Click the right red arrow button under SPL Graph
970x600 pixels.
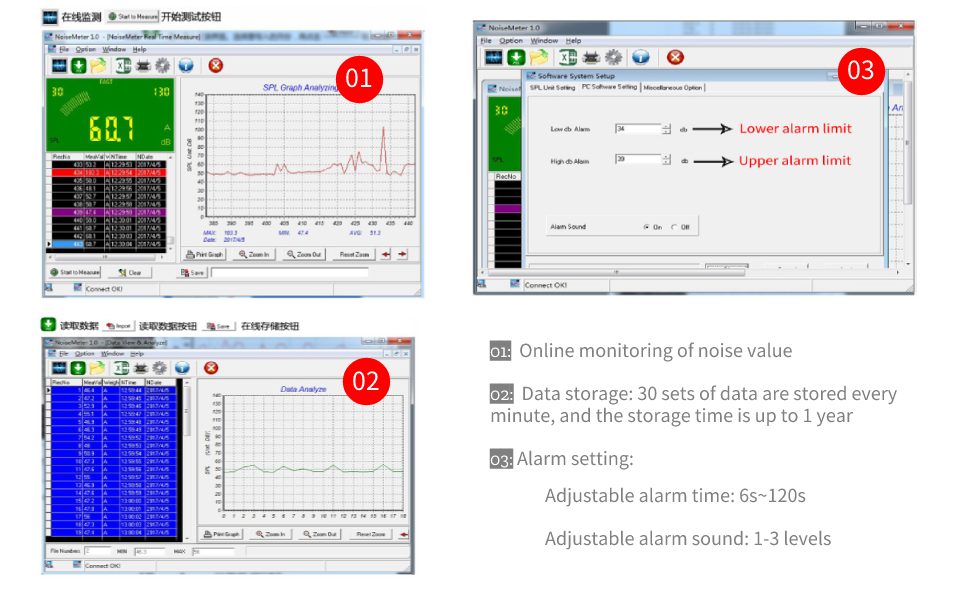coord(402,254)
